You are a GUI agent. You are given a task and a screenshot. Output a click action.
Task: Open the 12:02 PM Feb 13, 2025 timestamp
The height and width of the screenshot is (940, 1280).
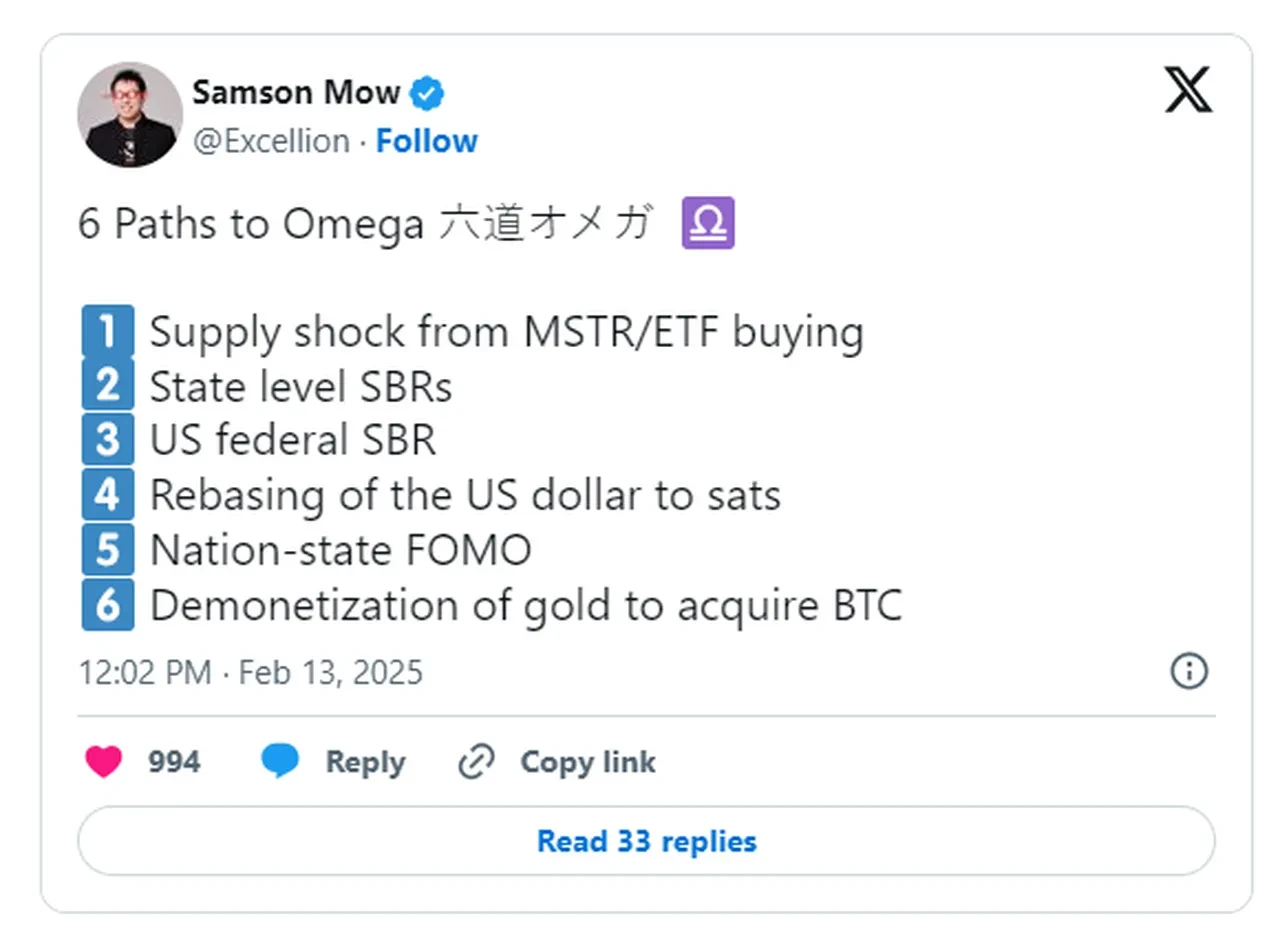click(251, 672)
